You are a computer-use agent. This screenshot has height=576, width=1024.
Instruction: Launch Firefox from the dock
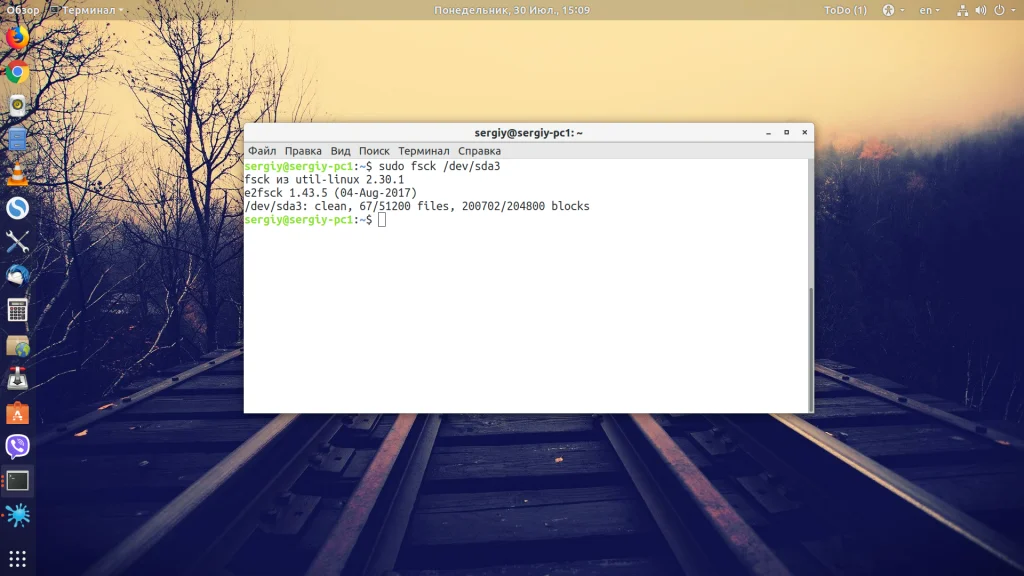point(18,37)
